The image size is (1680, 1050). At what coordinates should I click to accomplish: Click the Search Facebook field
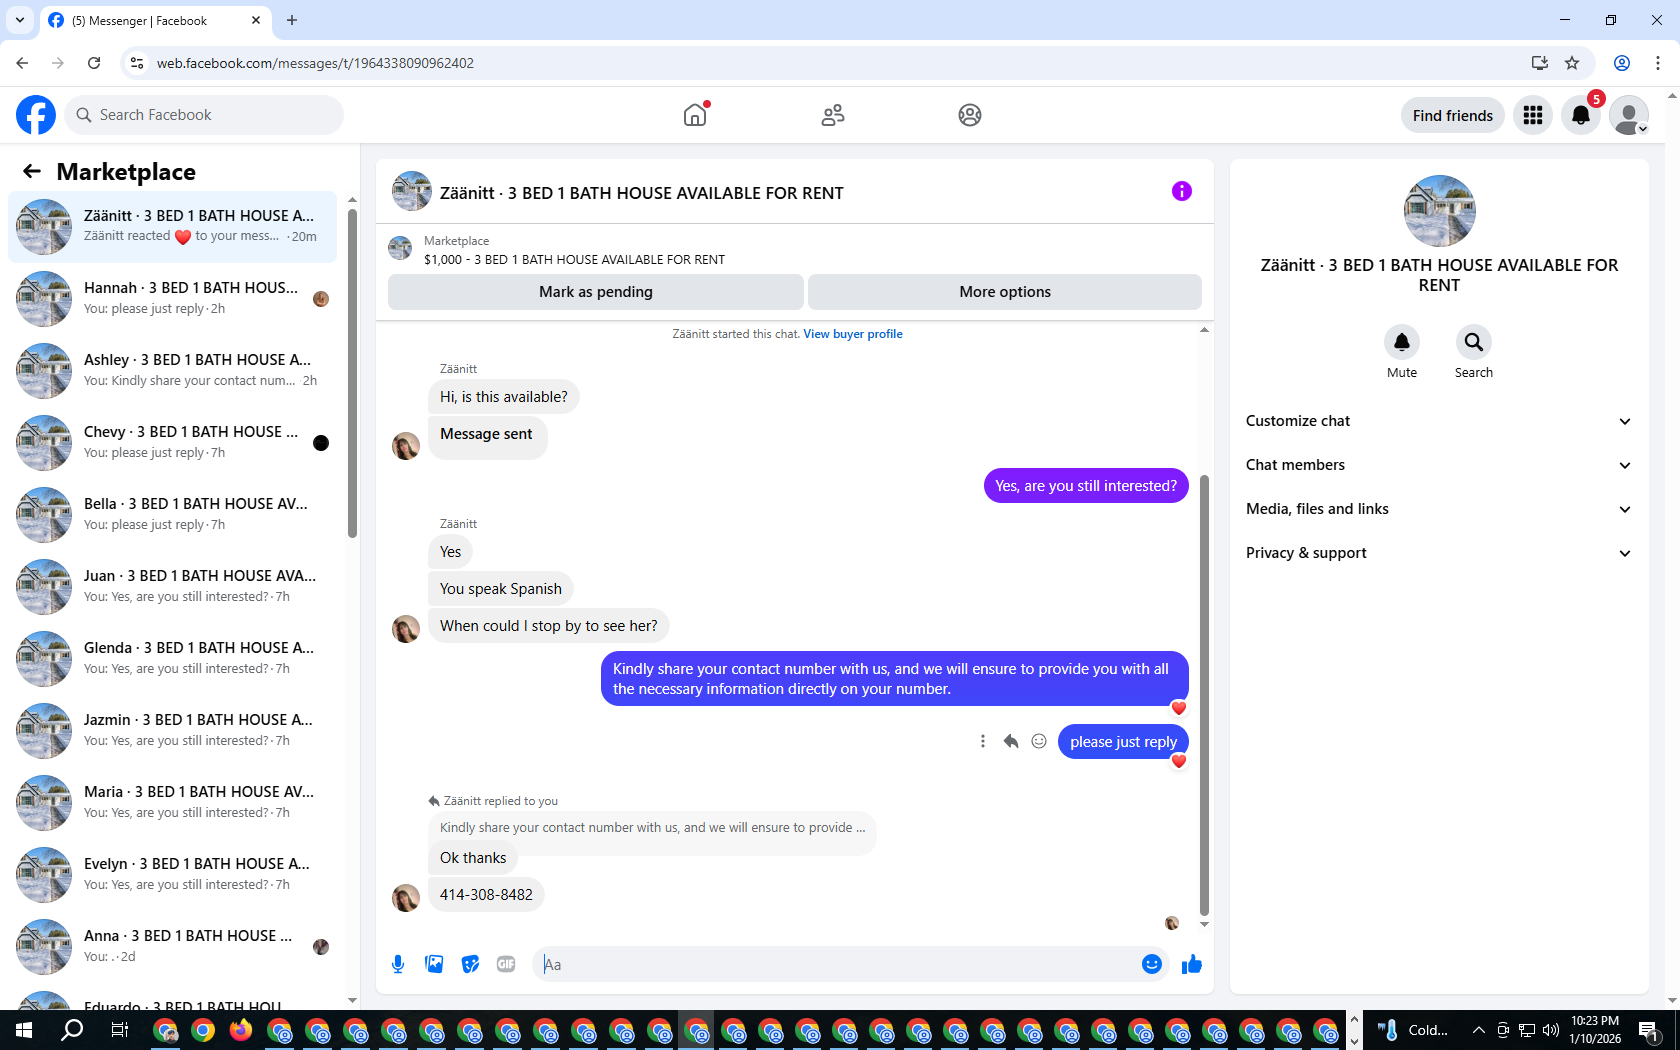[x=204, y=115]
